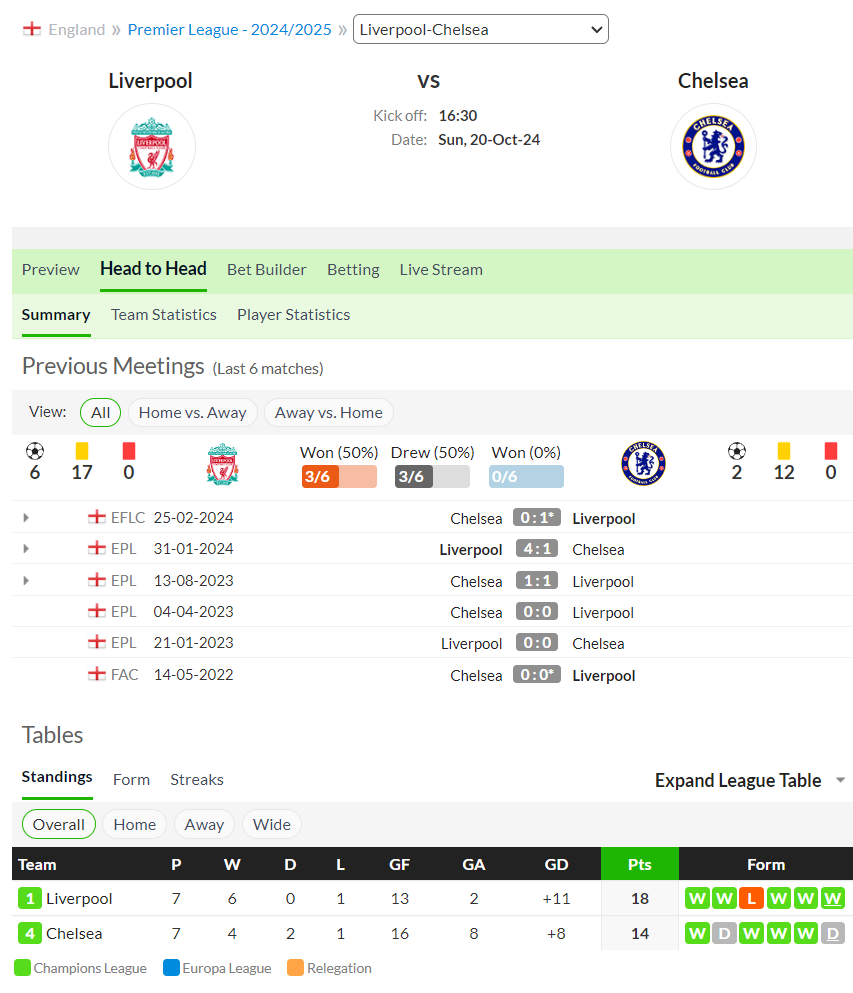The image size is (853, 993).
Task: Switch standings filter to Wide
Action: click(x=272, y=825)
